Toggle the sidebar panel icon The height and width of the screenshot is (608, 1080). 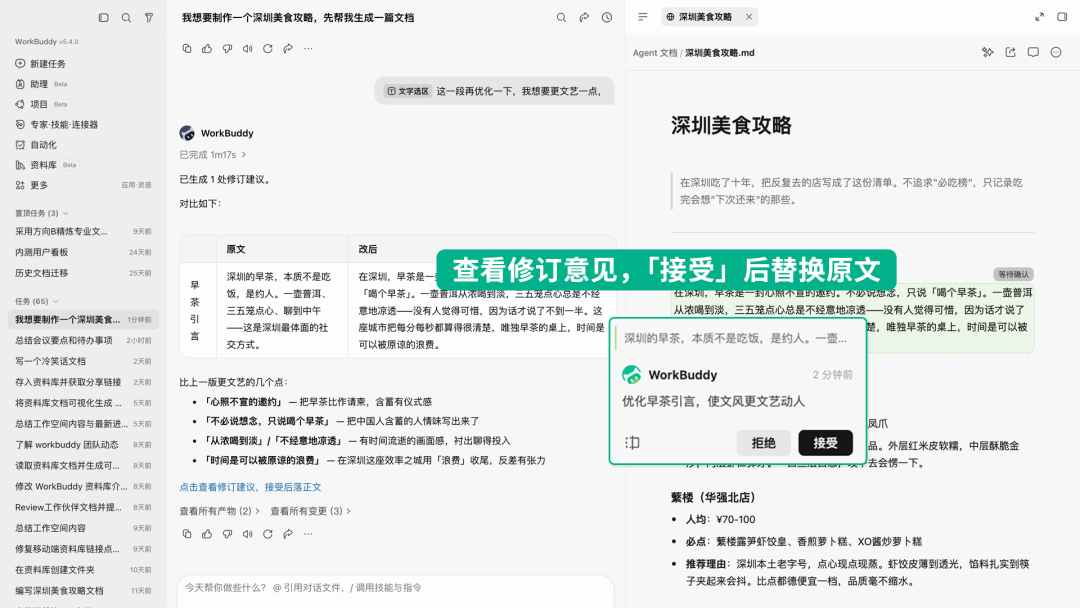[x=103, y=18]
